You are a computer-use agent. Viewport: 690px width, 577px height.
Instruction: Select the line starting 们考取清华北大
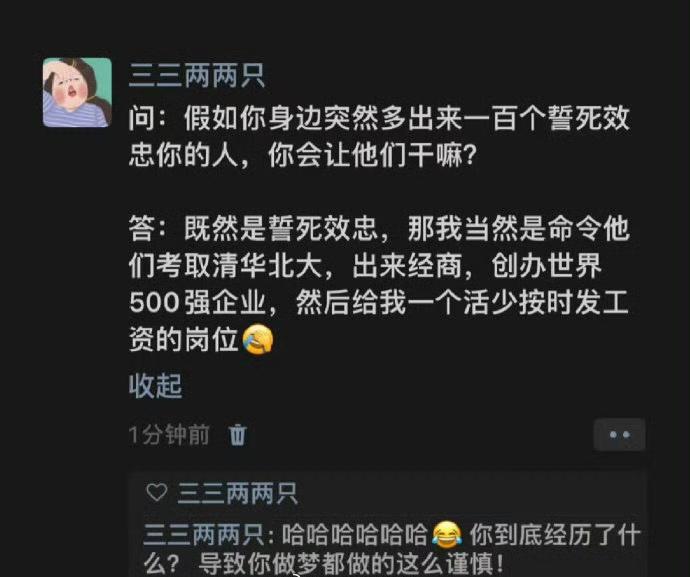click(365, 265)
